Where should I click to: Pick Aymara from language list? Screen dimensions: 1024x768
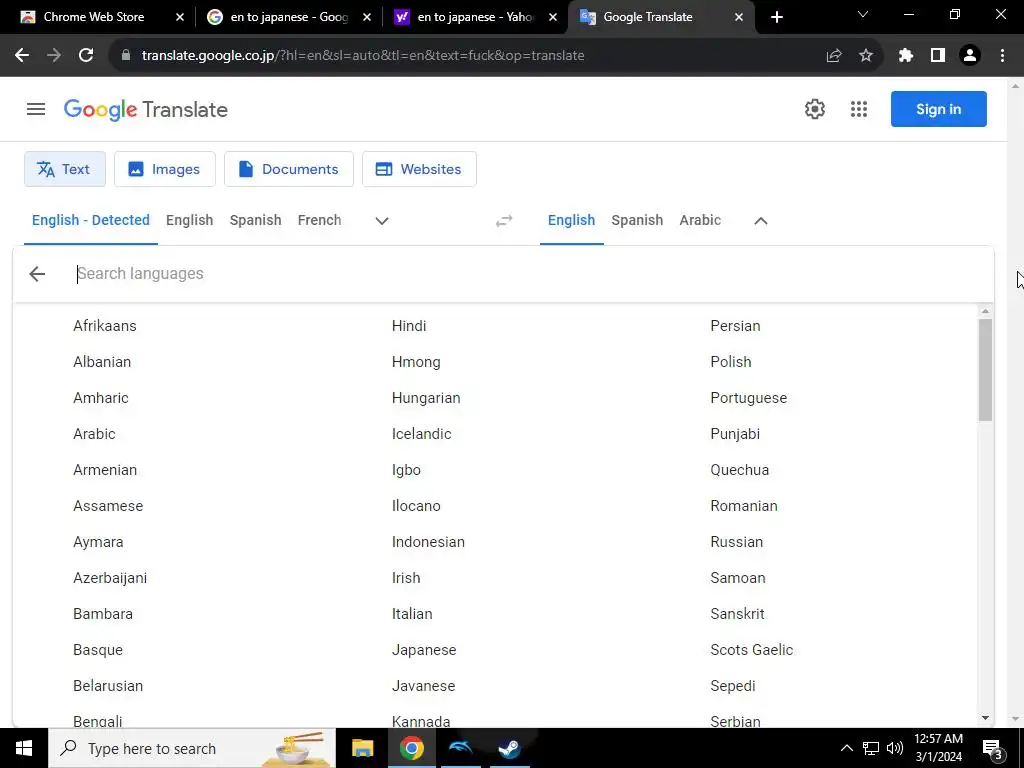[x=98, y=542]
